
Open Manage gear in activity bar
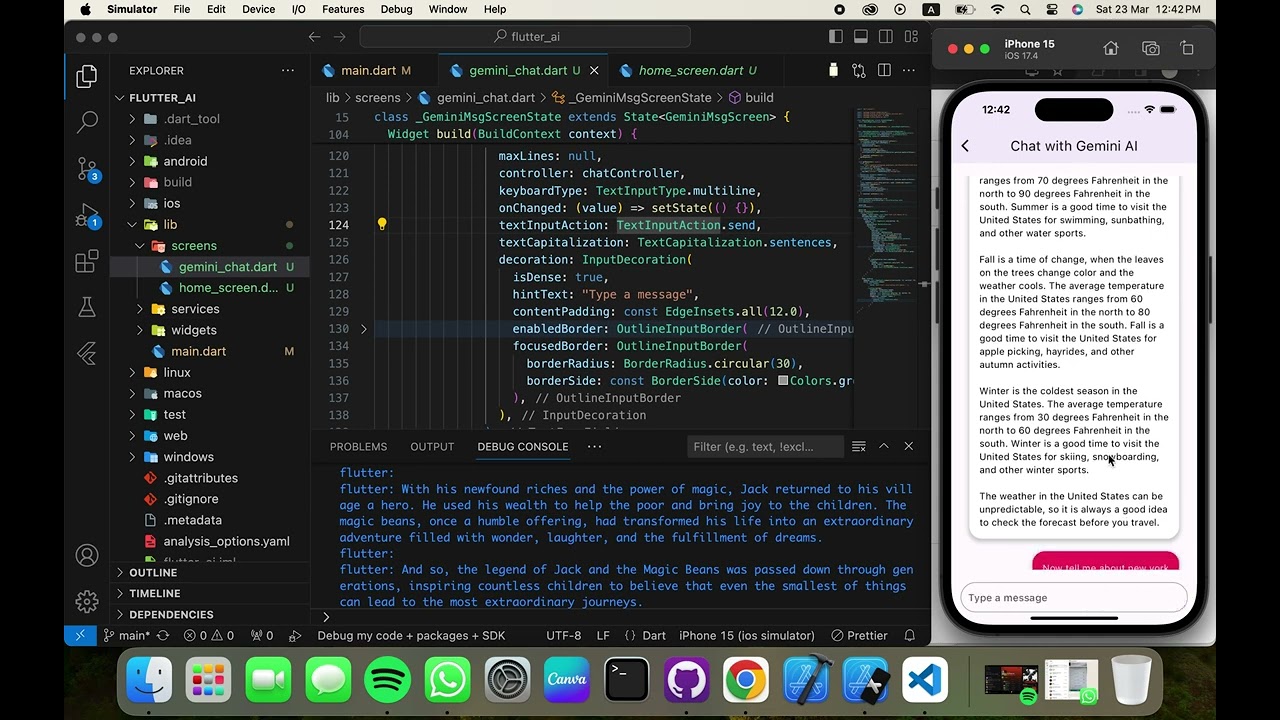[x=87, y=601]
